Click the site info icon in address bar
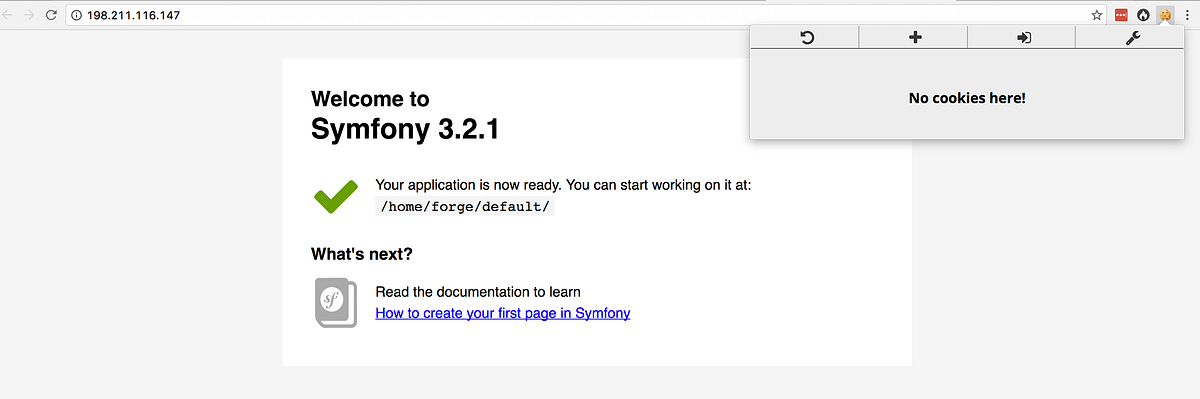The height and width of the screenshot is (399, 1200). [76, 15]
